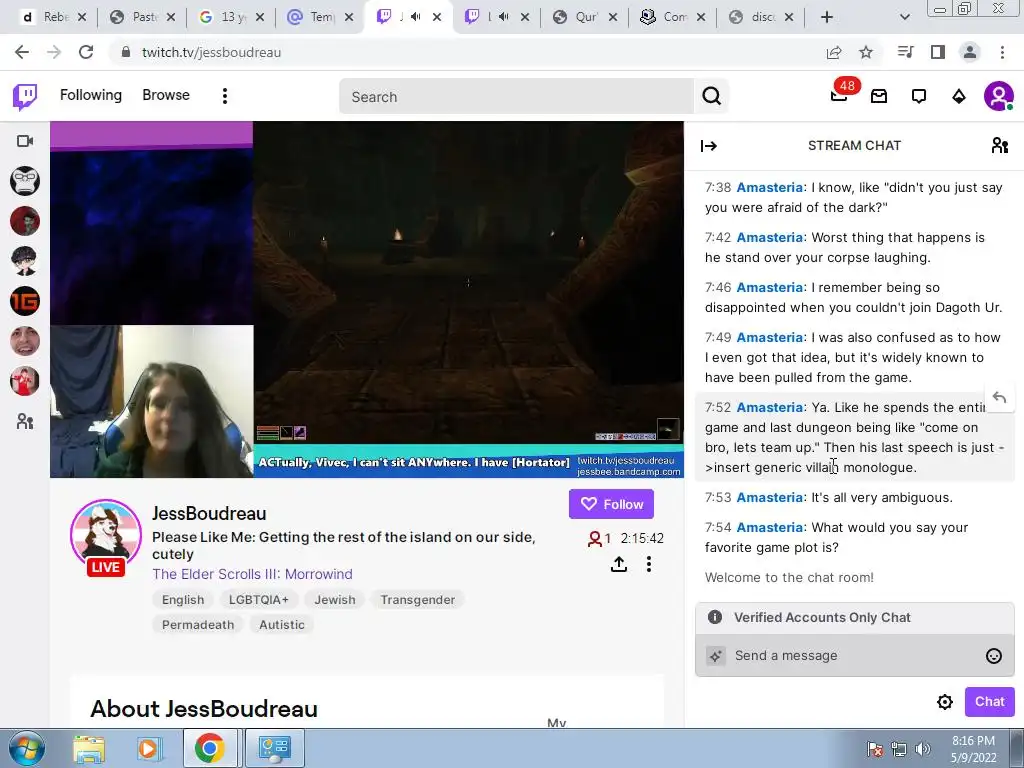Send message with the Chat button
Image resolution: width=1024 pixels, height=768 pixels.
[989, 702]
